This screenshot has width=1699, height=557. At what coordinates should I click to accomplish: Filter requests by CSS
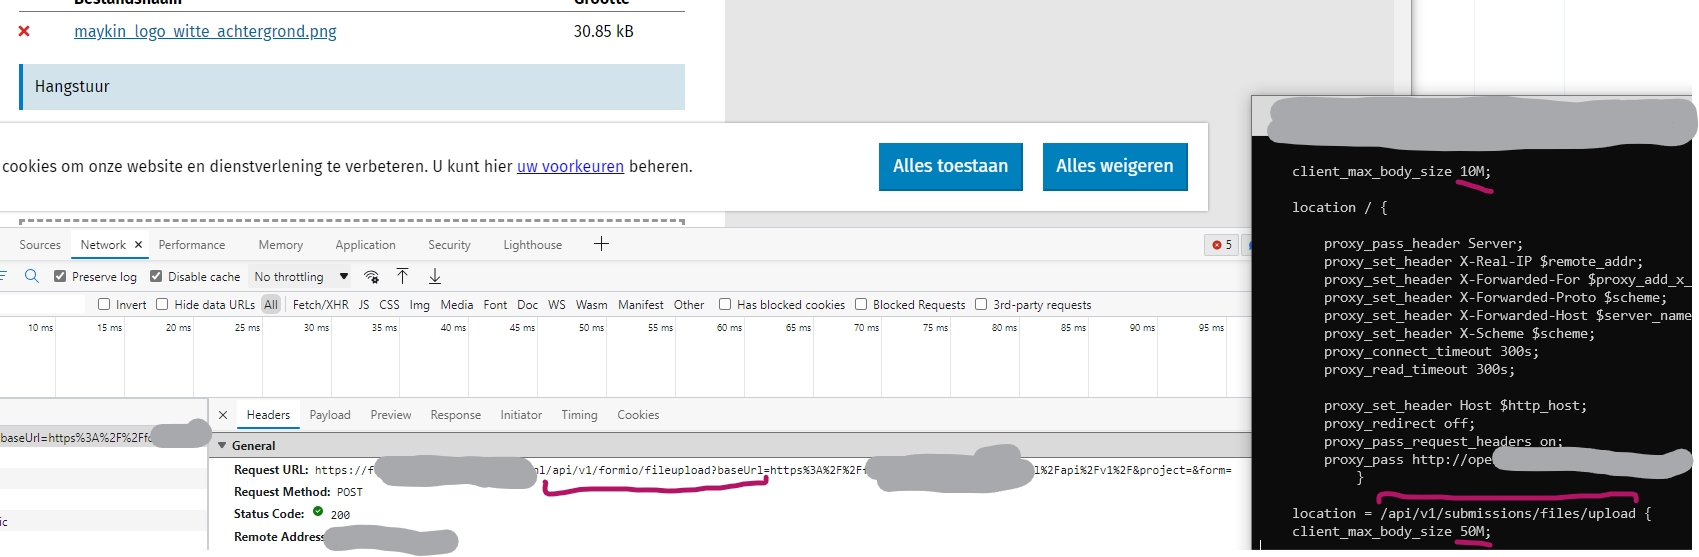[389, 305]
